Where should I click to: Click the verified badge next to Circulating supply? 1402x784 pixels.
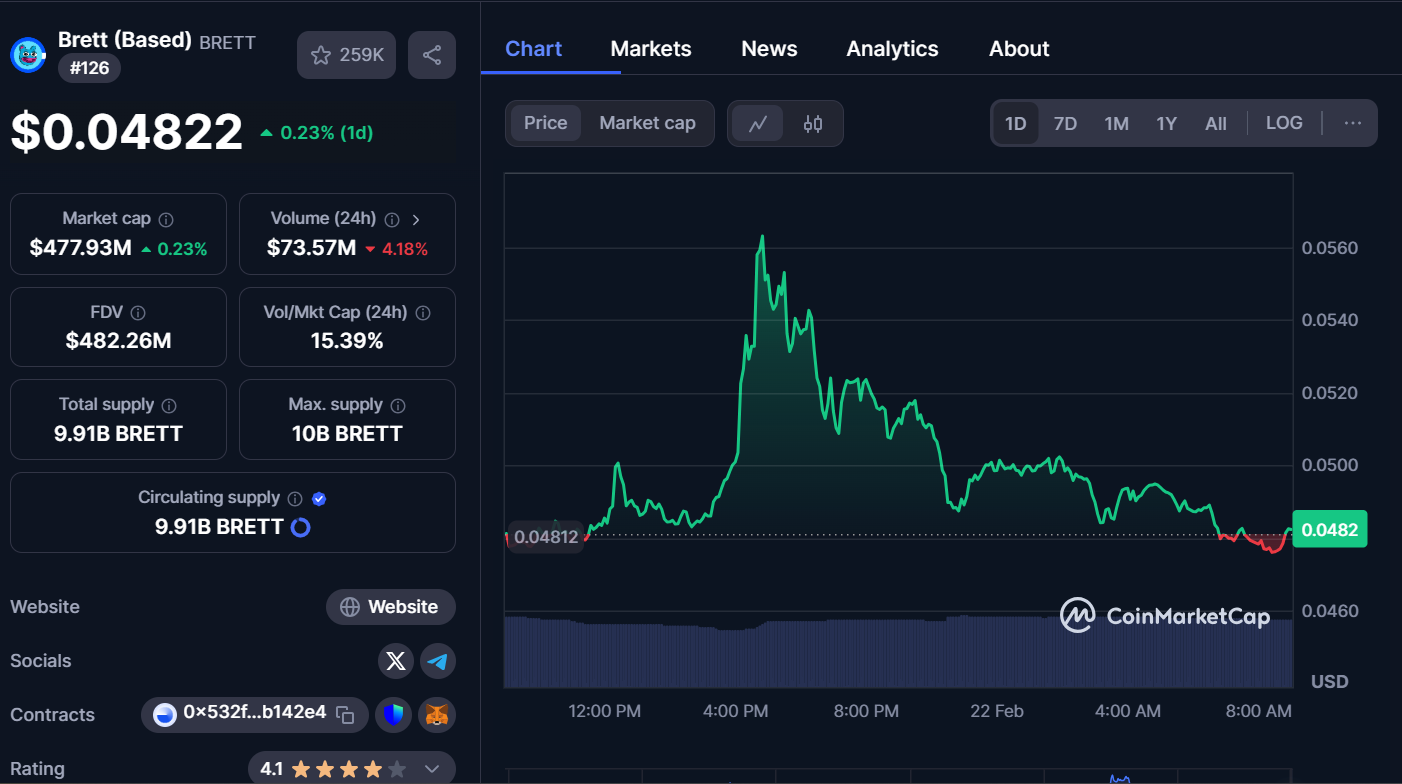coord(319,498)
